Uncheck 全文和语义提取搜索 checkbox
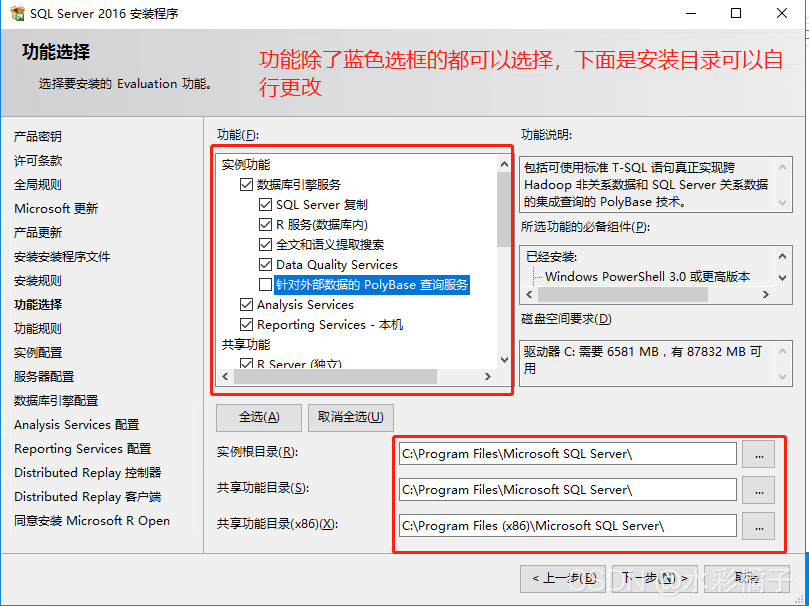809x606 pixels. (x=265, y=244)
